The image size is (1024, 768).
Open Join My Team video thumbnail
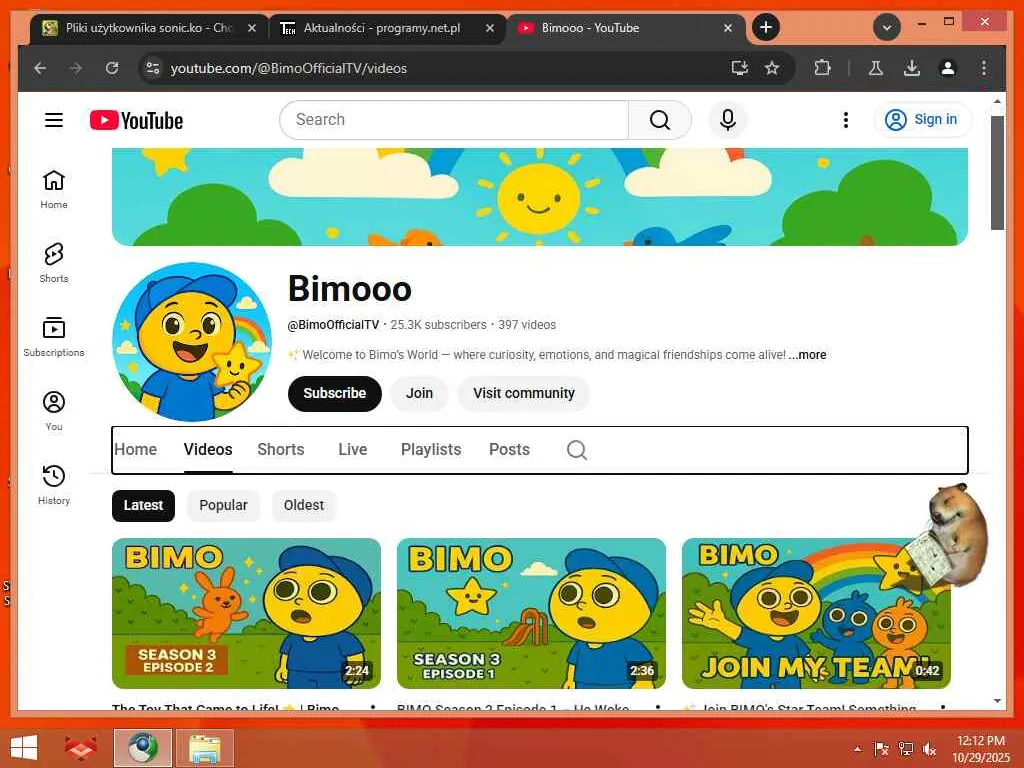[816, 613]
